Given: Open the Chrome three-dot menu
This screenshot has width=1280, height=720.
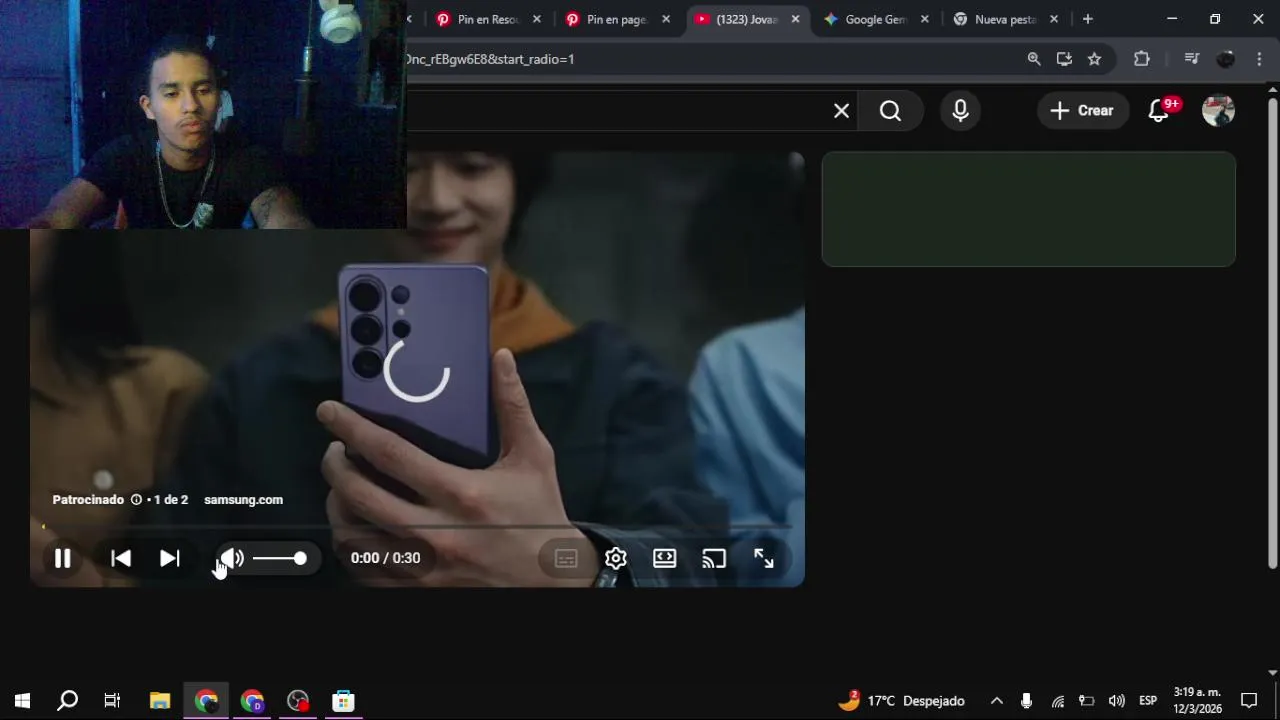Looking at the screenshot, I should point(1259,59).
